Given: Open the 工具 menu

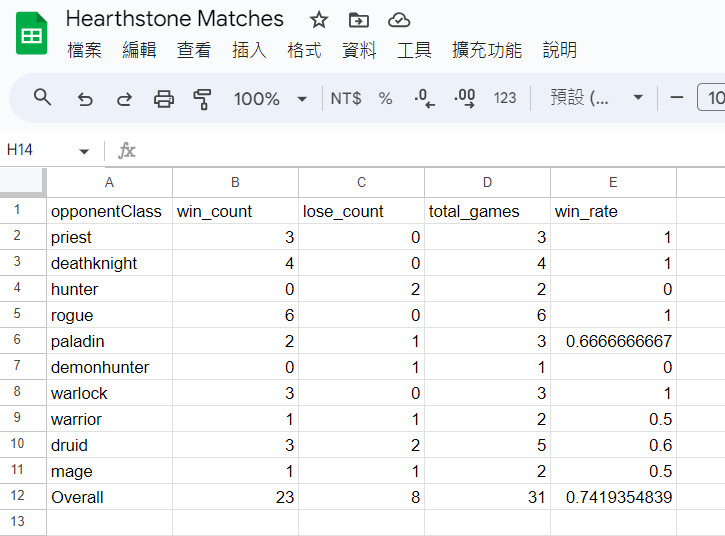Looking at the screenshot, I should (x=414, y=50).
